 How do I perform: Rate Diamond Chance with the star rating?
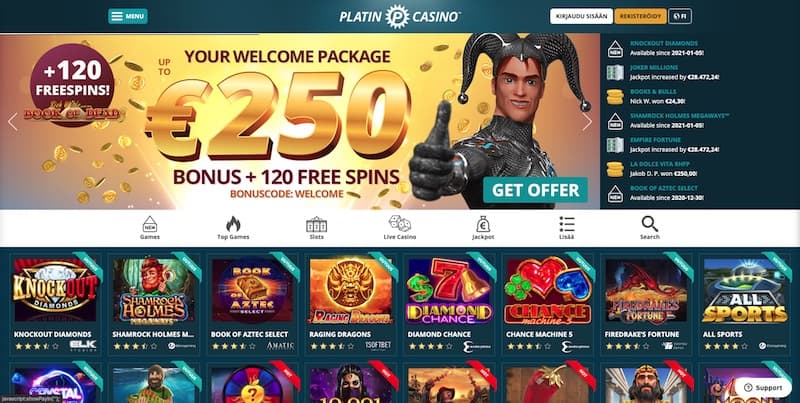point(430,346)
